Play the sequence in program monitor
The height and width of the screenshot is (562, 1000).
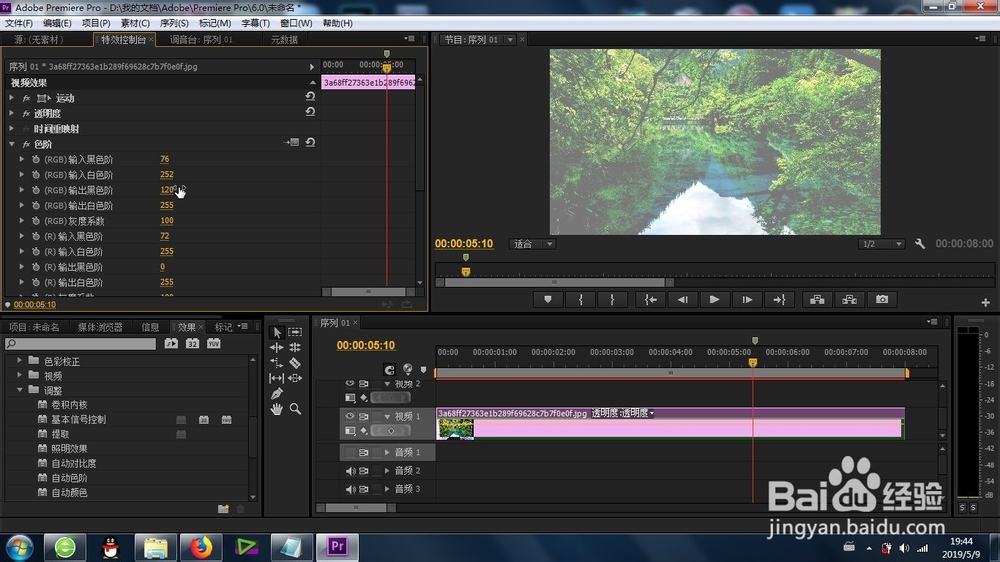pos(714,299)
